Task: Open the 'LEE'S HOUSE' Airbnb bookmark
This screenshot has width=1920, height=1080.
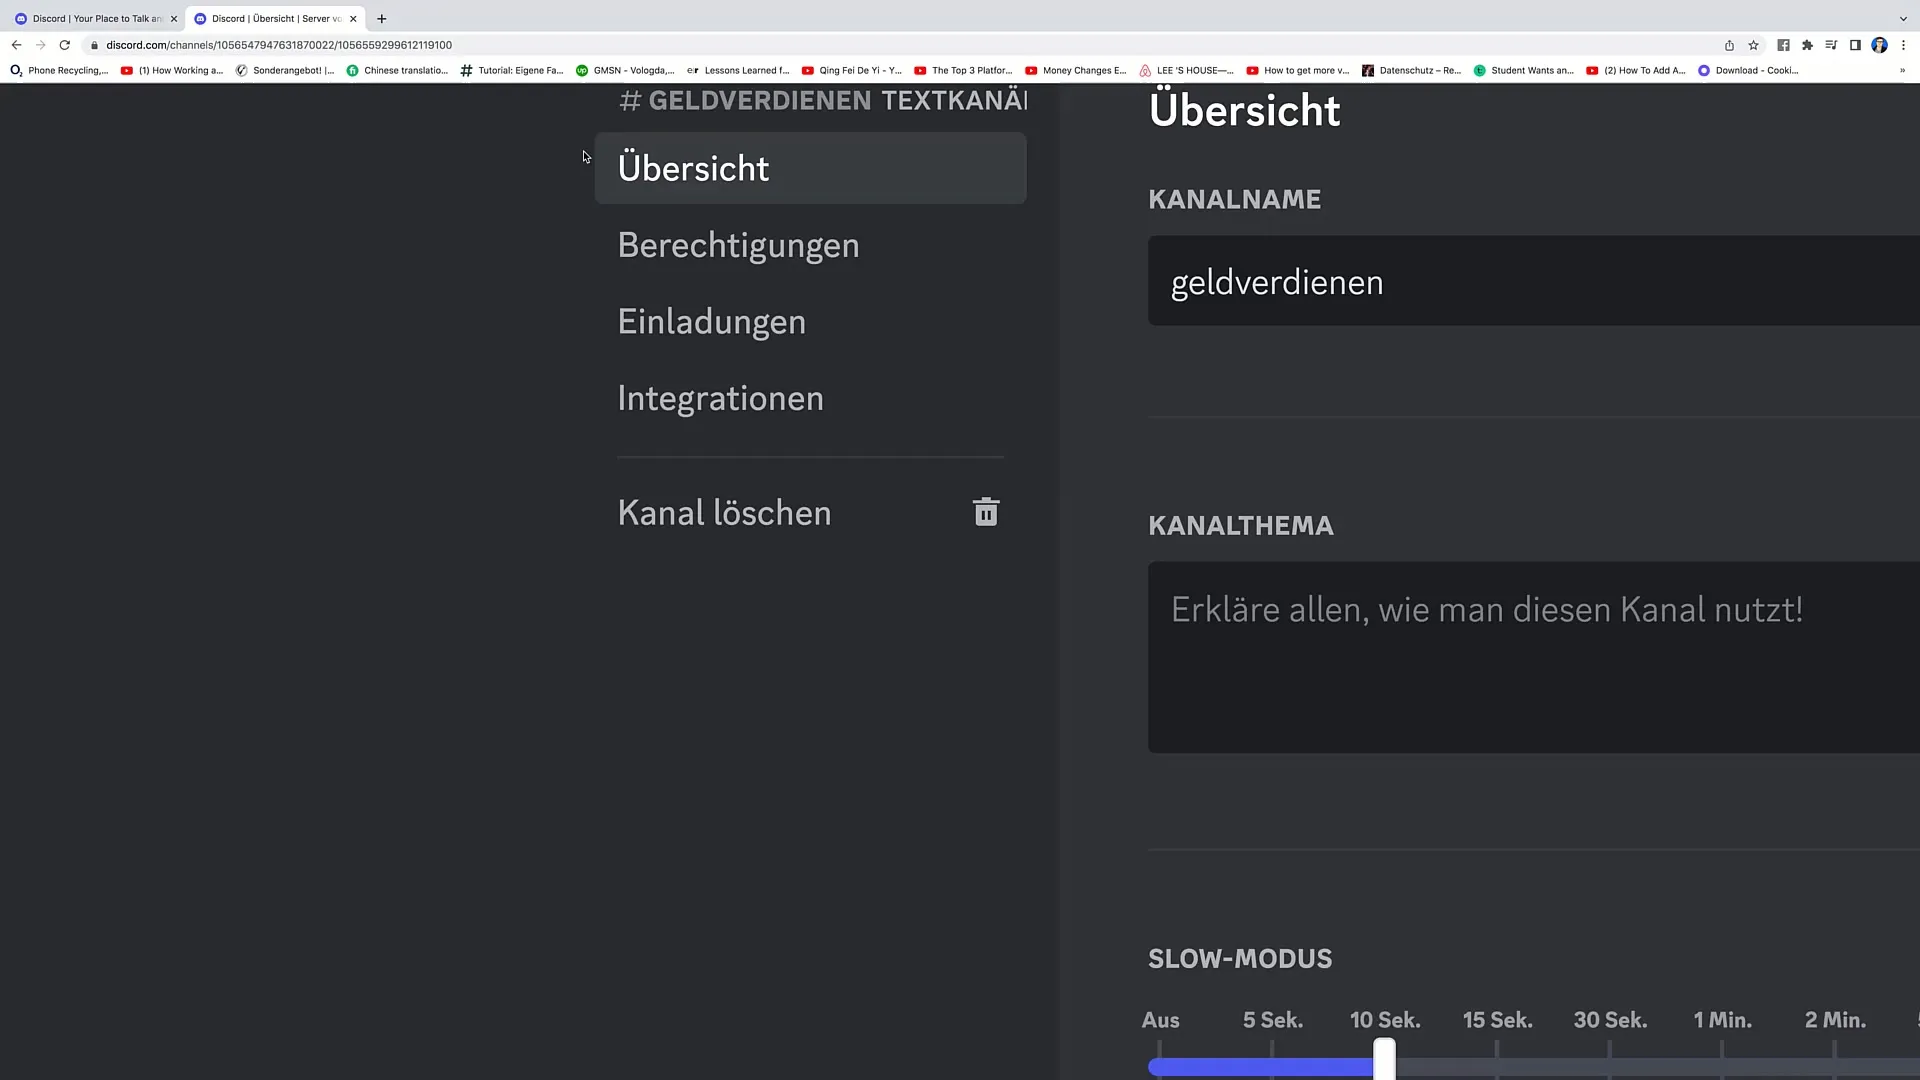Action: [1187, 70]
